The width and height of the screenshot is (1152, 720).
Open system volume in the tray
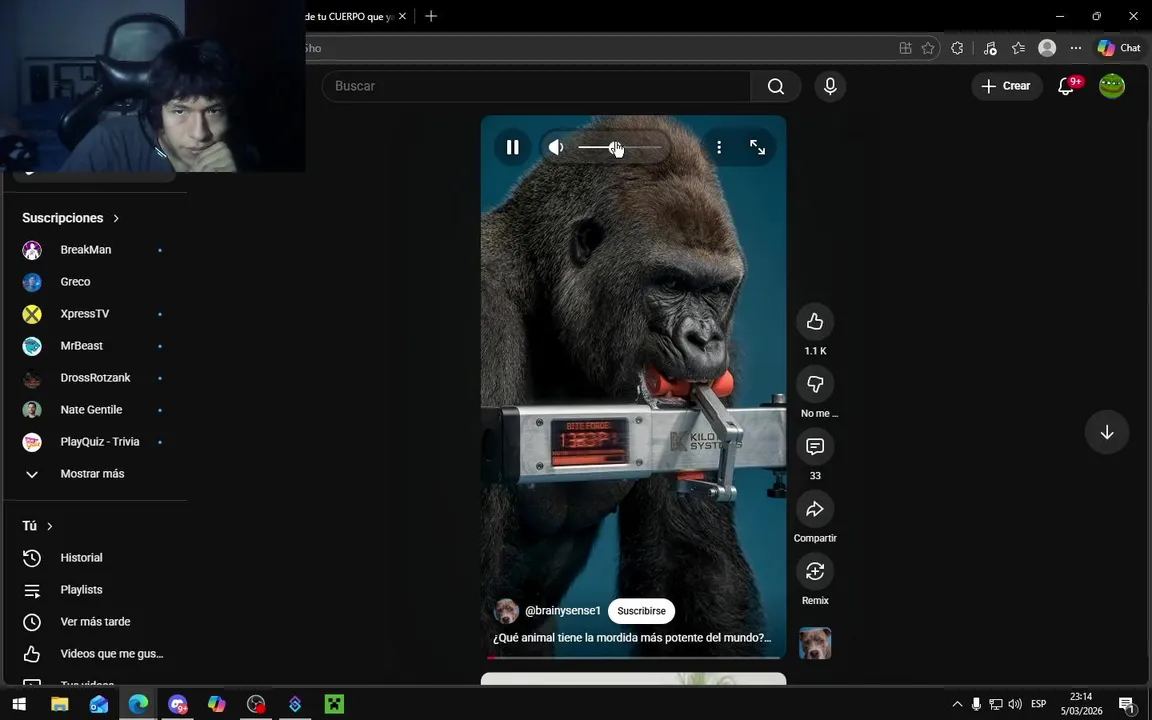1015,704
